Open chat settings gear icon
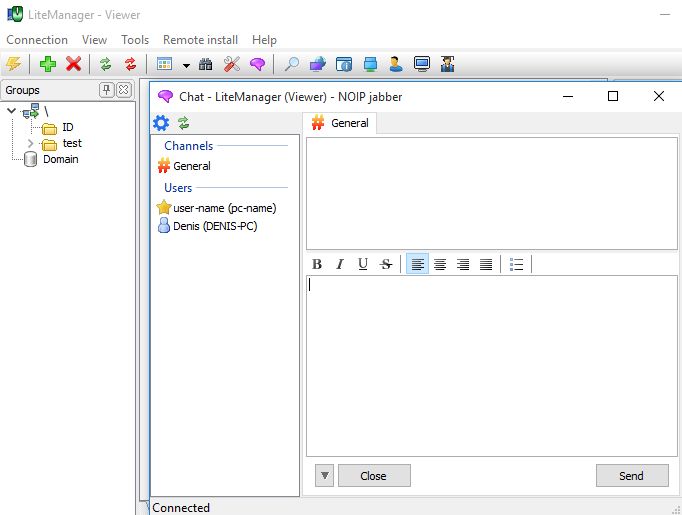The image size is (682, 515). point(161,123)
